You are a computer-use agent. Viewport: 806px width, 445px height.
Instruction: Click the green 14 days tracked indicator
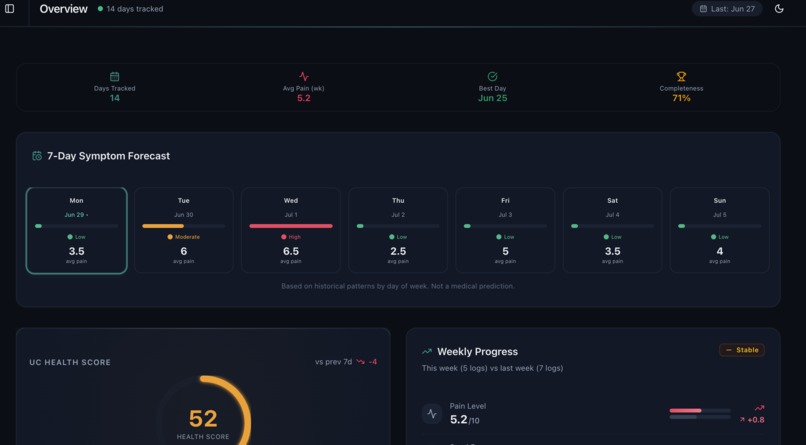tap(100, 9)
